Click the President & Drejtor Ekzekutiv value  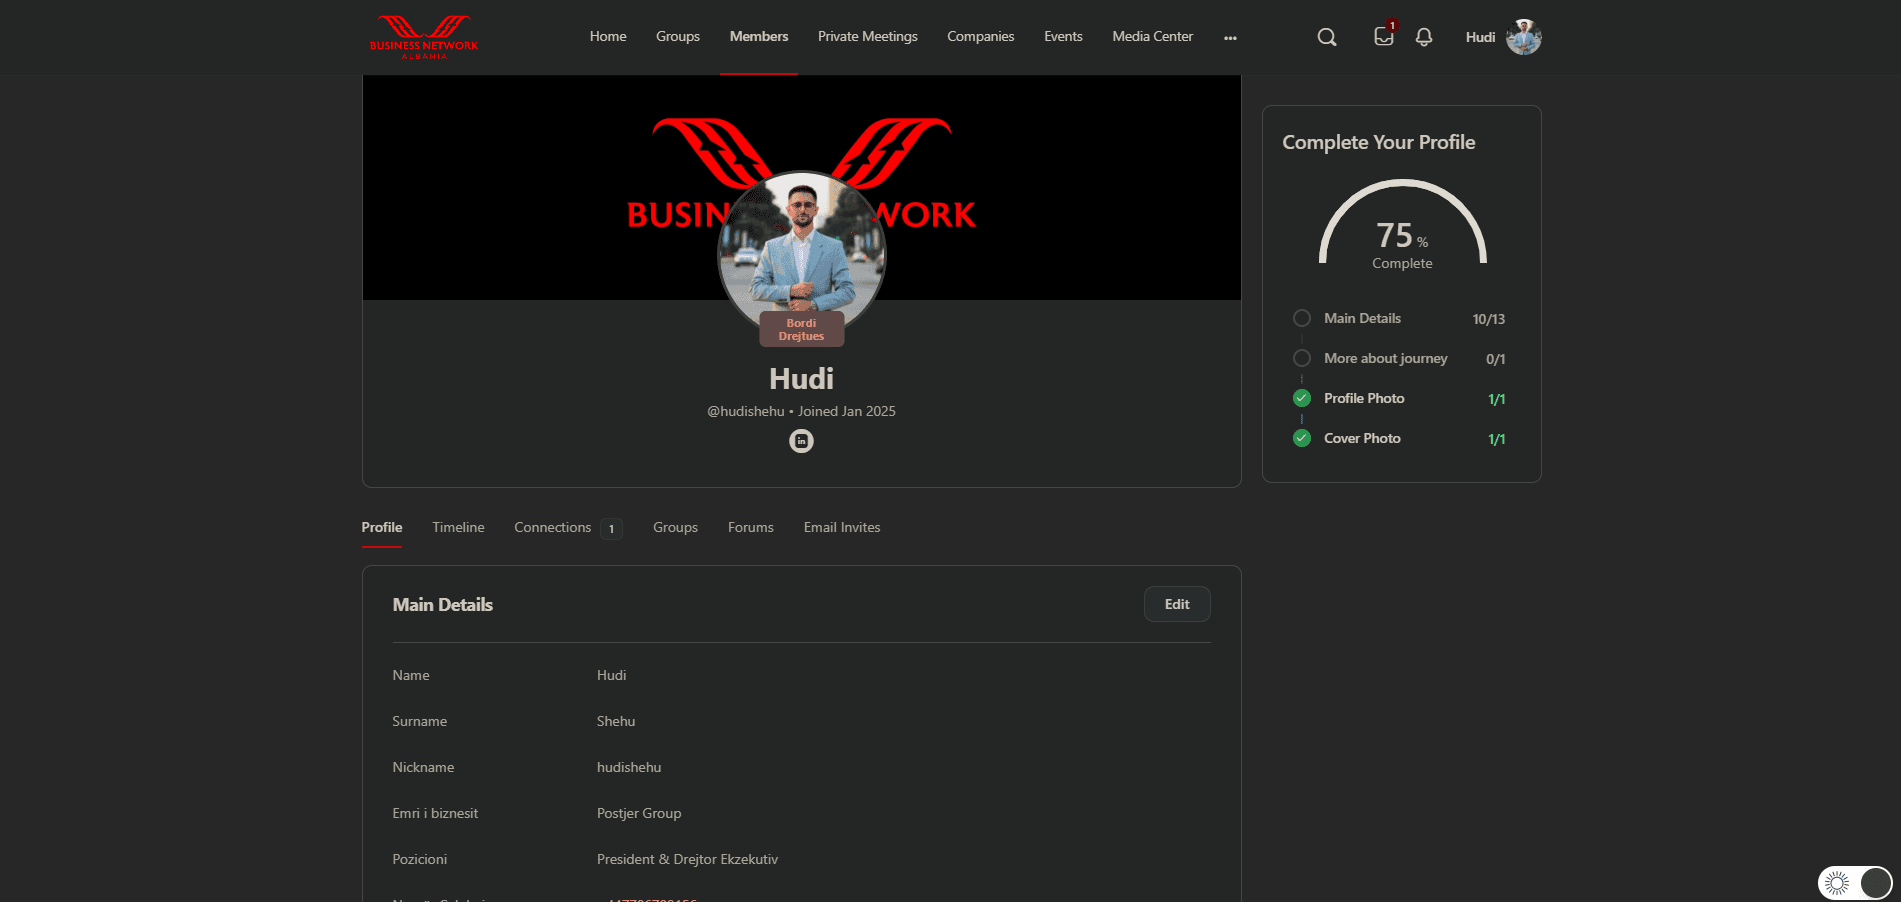click(687, 859)
